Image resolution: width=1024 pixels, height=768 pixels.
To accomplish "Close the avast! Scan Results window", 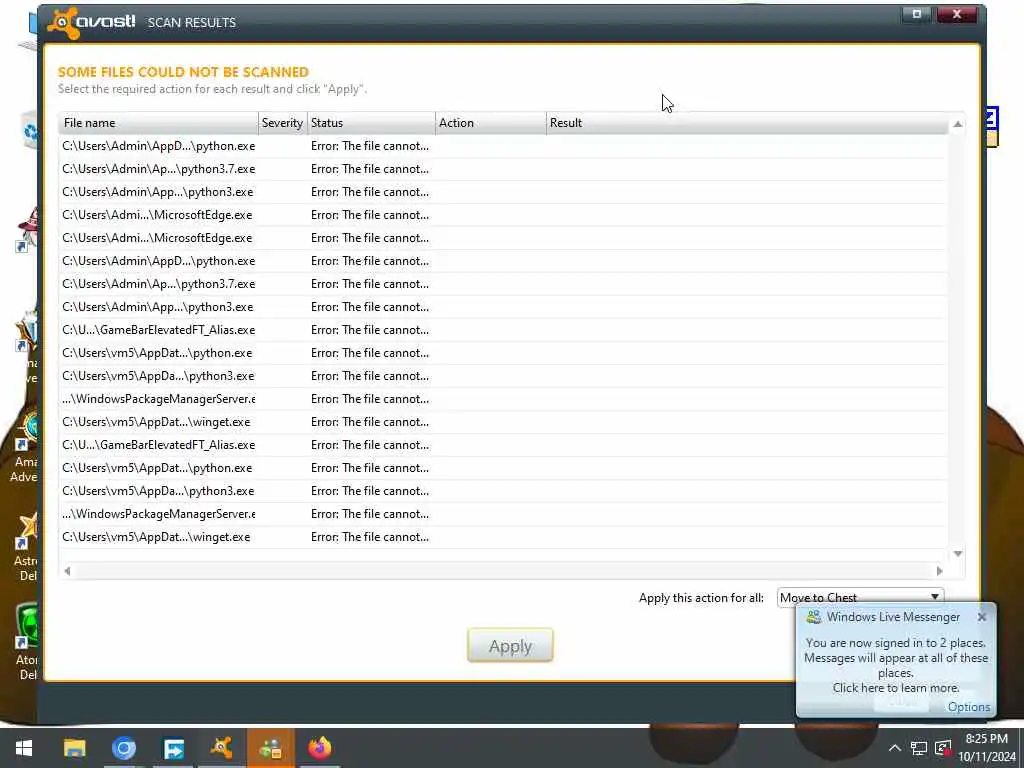I will pyautogui.click(x=957, y=14).
